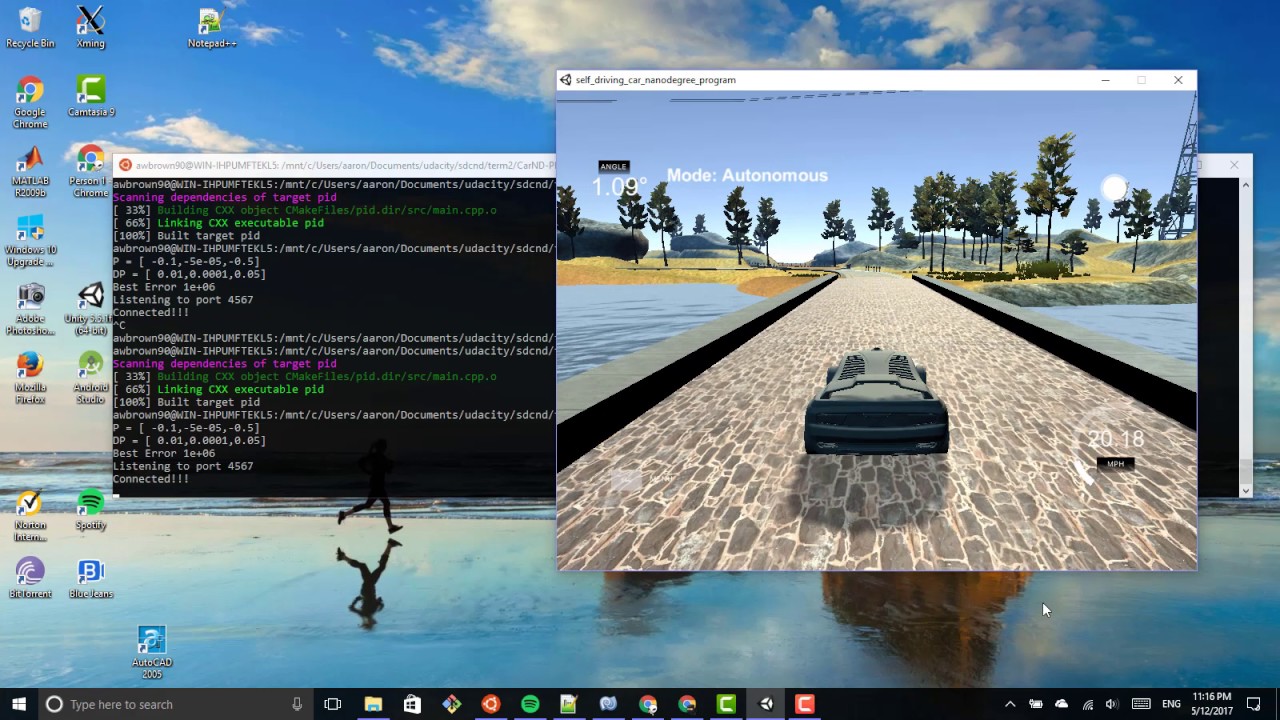The height and width of the screenshot is (720, 1280).
Task: Click the last 'Connected!!!' line in terminal
Action: [x=150, y=479]
